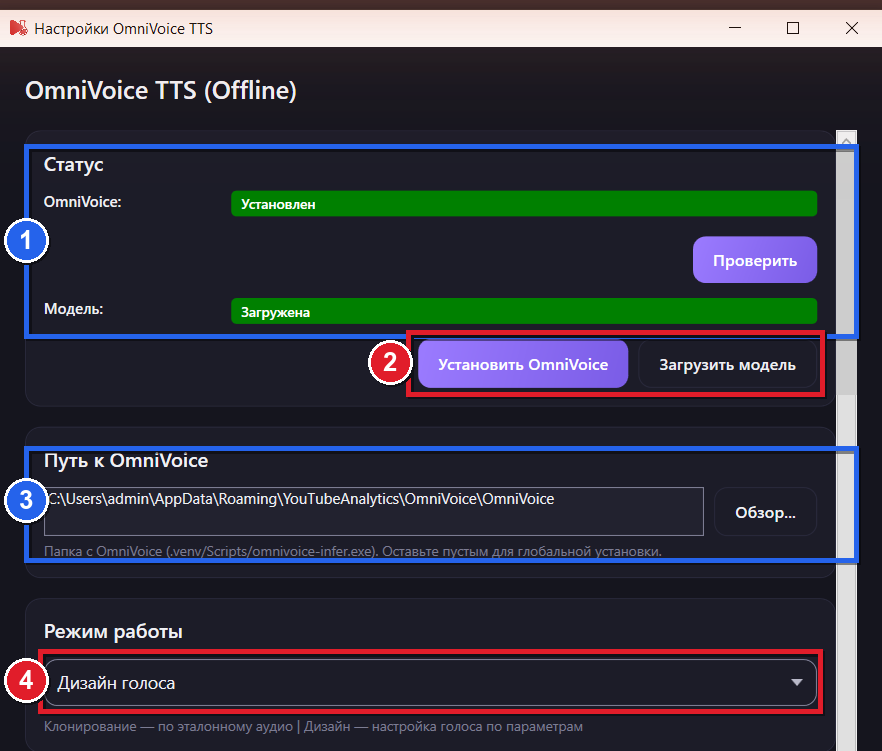Close the Настройки OmniVoice TTS window

click(852, 28)
